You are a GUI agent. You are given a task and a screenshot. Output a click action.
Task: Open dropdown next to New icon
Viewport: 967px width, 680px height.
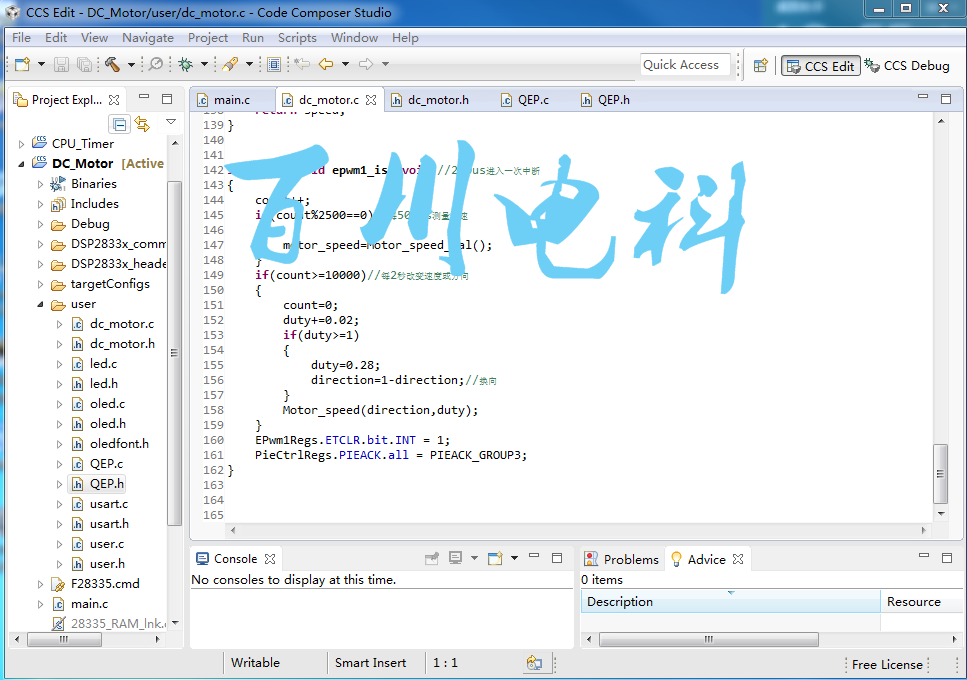[41, 64]
